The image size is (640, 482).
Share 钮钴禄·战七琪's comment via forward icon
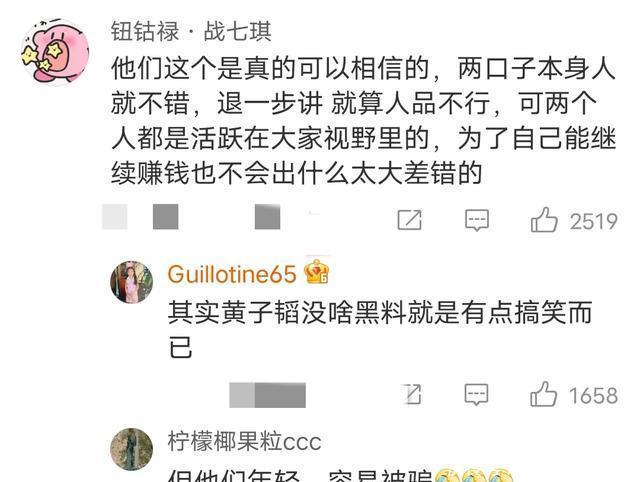coord(409,220)
